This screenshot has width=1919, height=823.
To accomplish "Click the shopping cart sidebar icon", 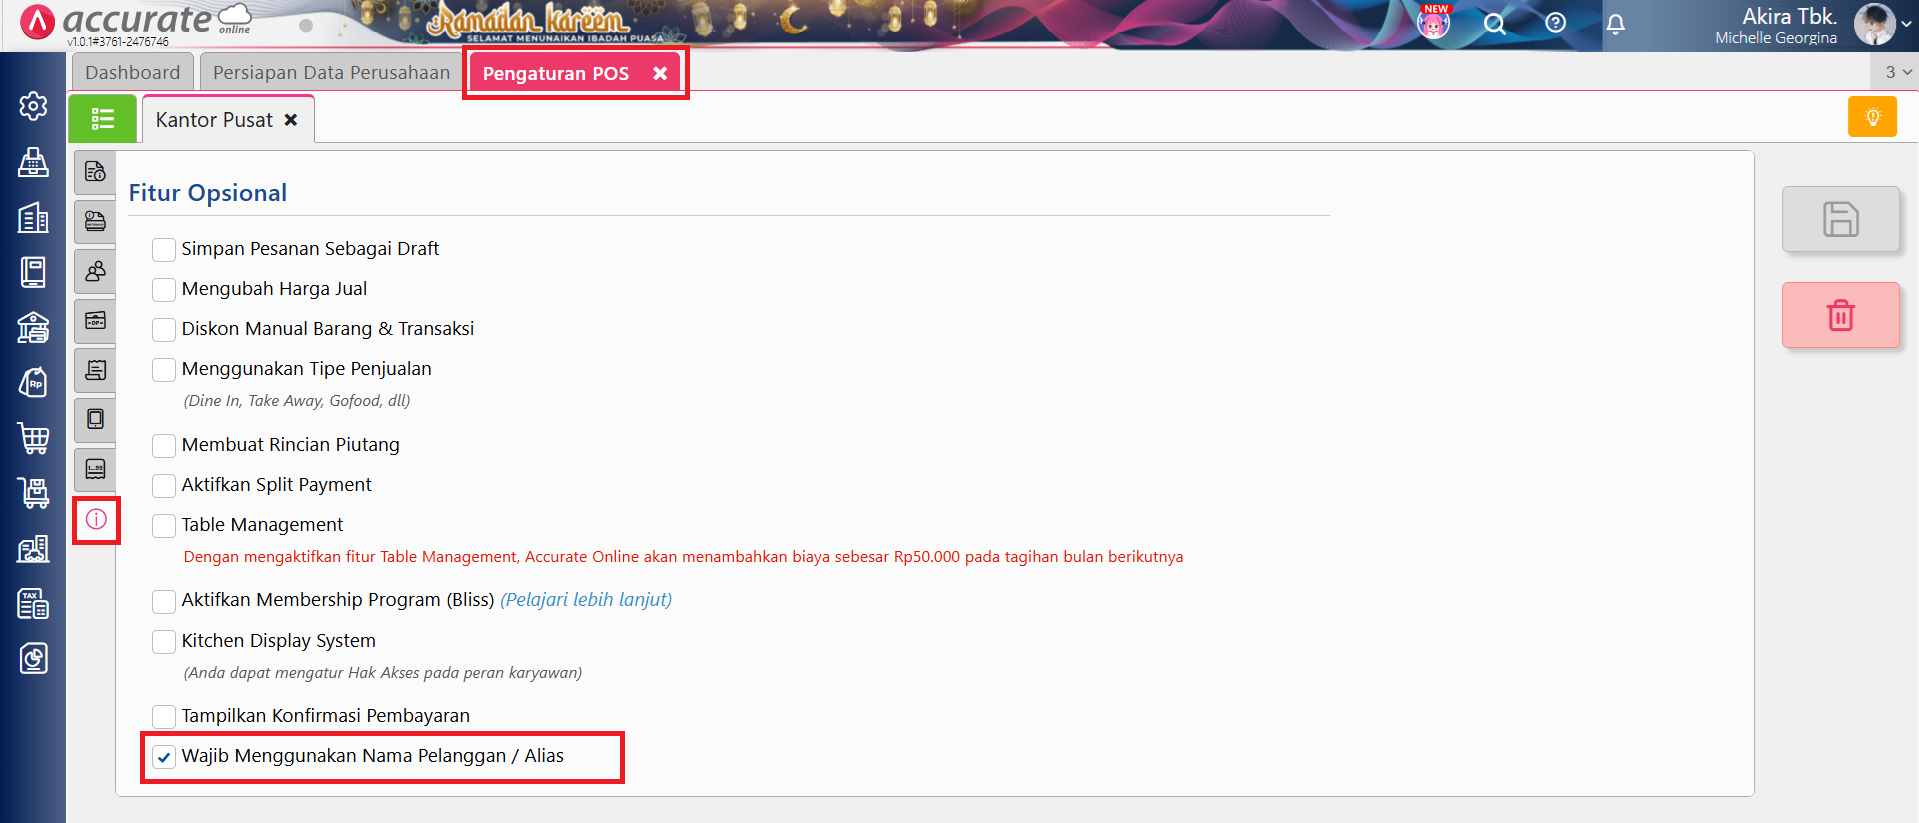I will pos(33,437).
